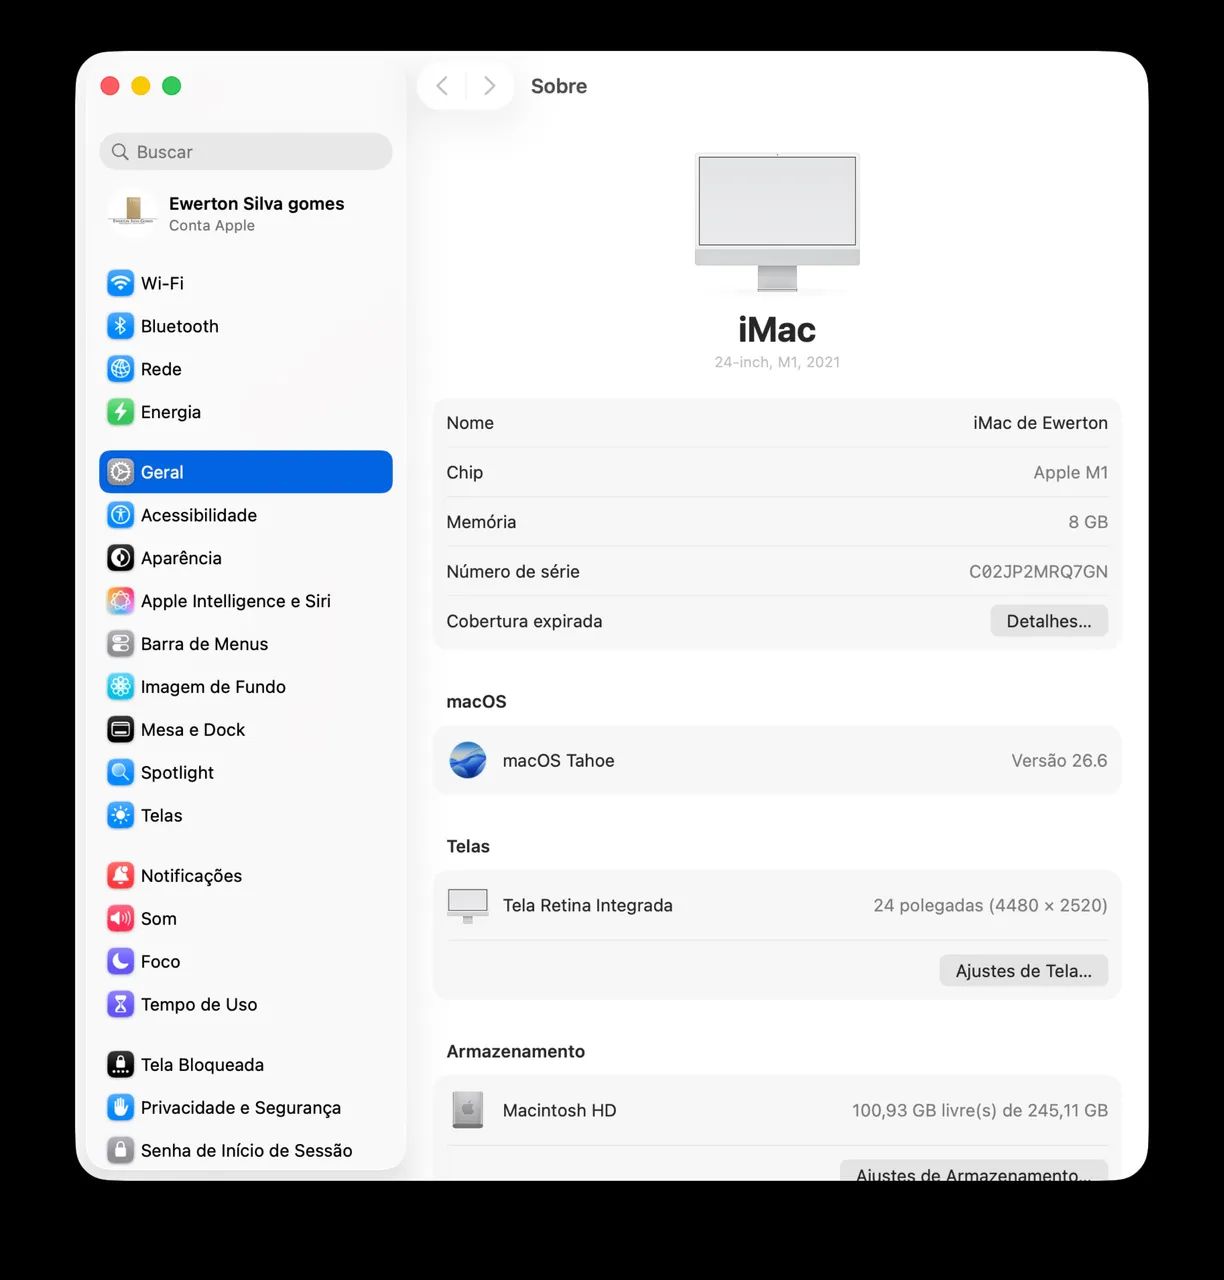The image size is (1224, 1280).
Task: Go forward with the right chevron
Action: [489, 86]
